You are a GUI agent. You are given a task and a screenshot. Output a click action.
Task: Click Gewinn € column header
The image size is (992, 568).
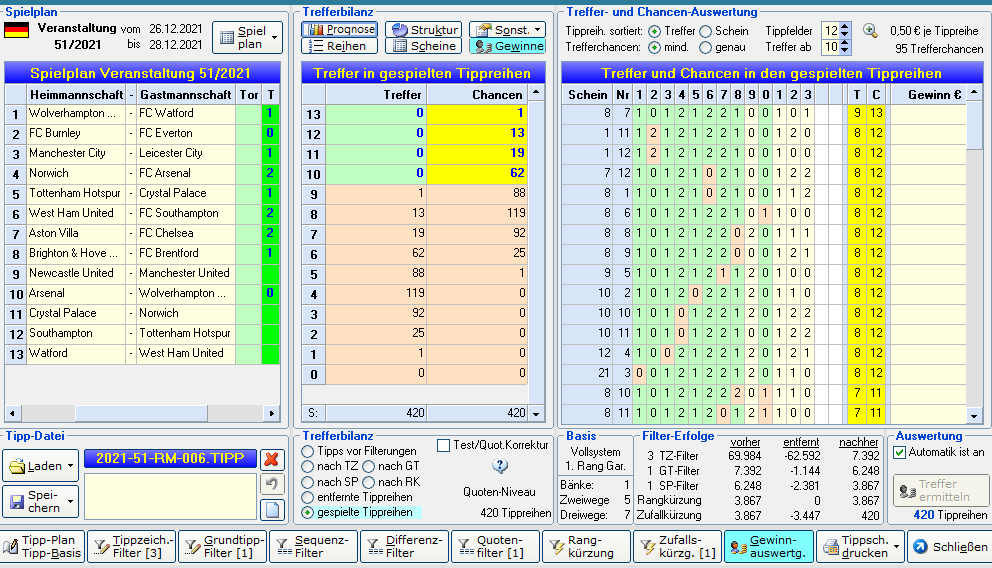pyautogui.click(x=928, y=95)
